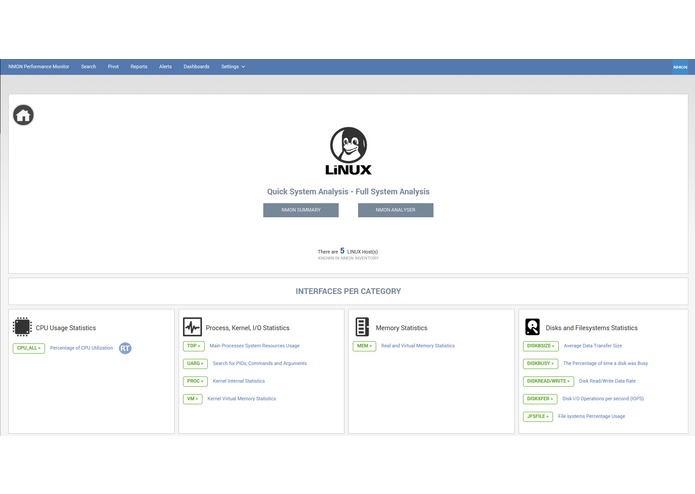Open the Settings menu

coord(233,67)
